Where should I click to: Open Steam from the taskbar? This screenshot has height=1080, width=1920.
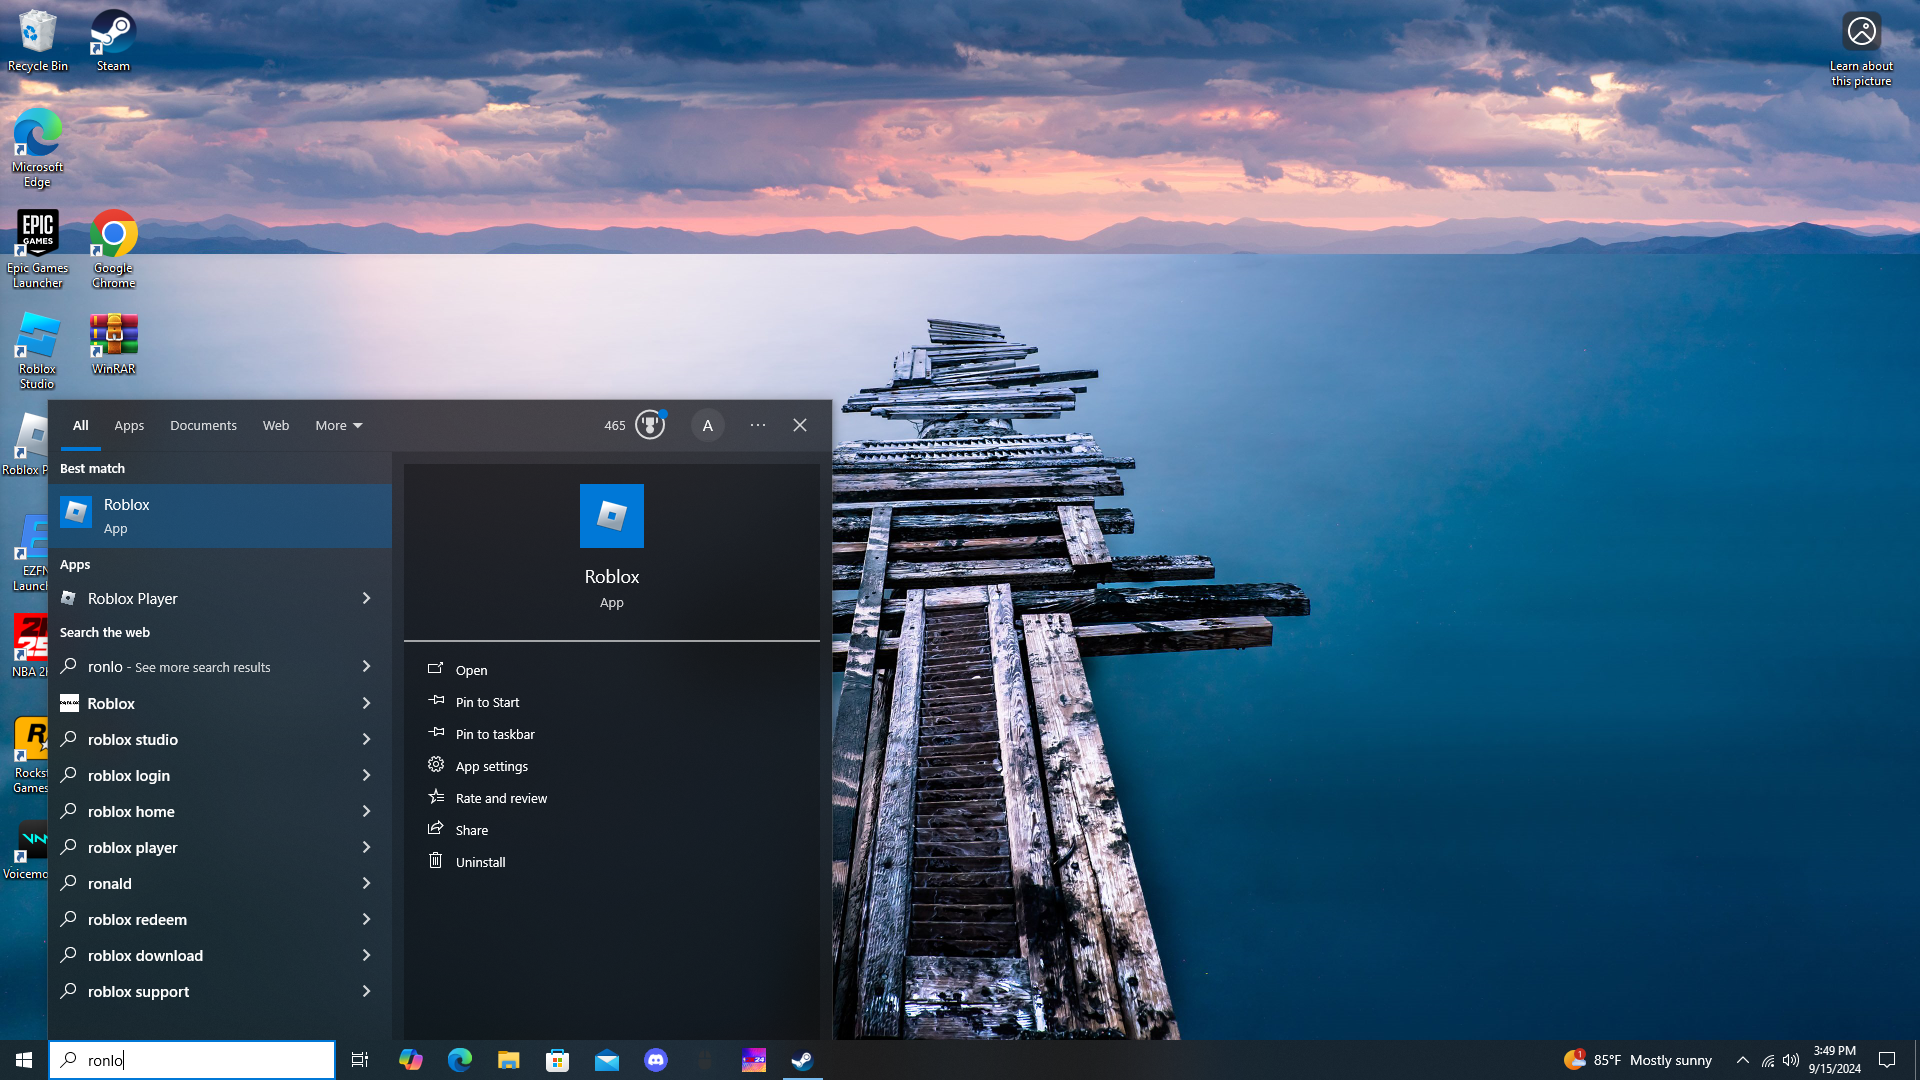point(802,1060)
